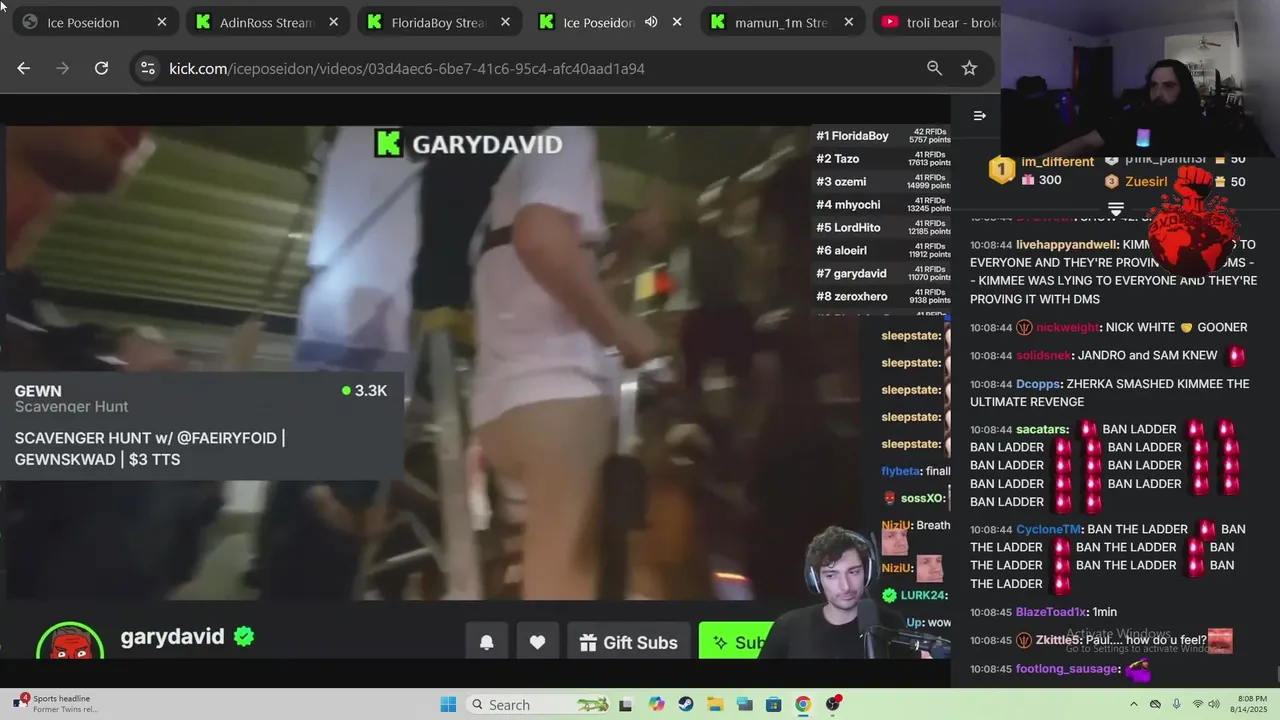Close the AdinRoss Stream tab

point(333,22)
